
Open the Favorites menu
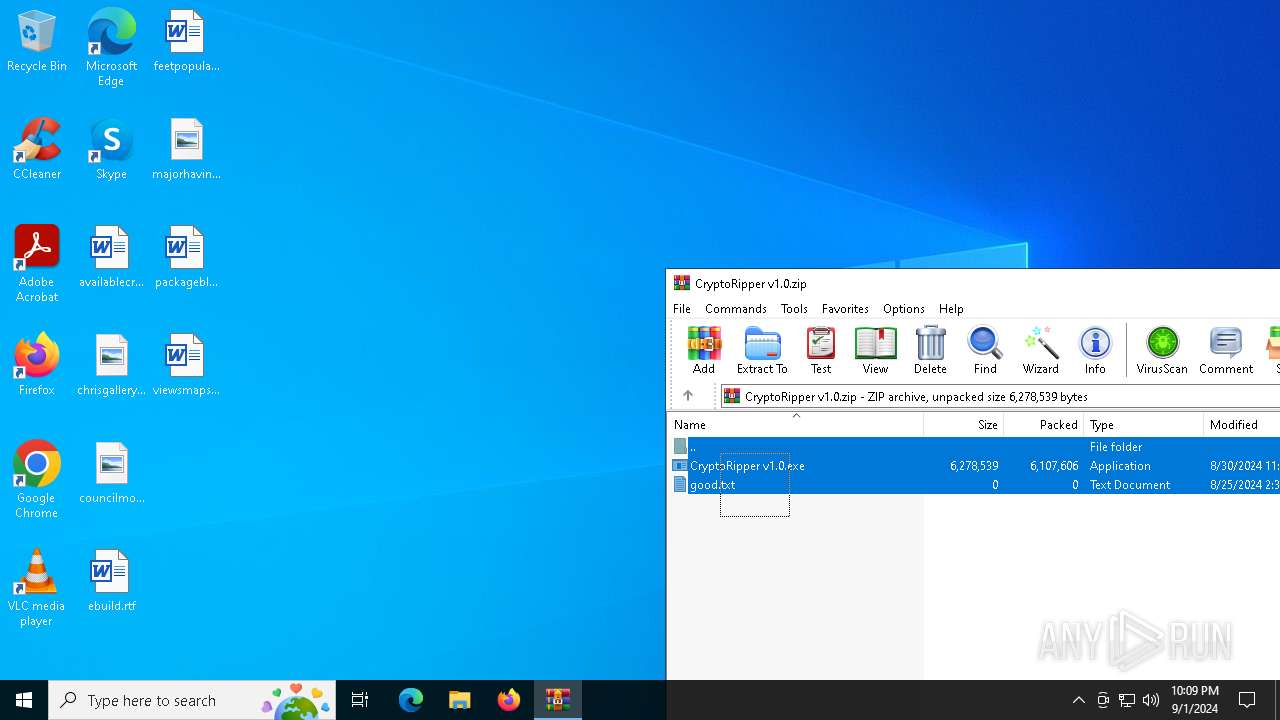845,309
